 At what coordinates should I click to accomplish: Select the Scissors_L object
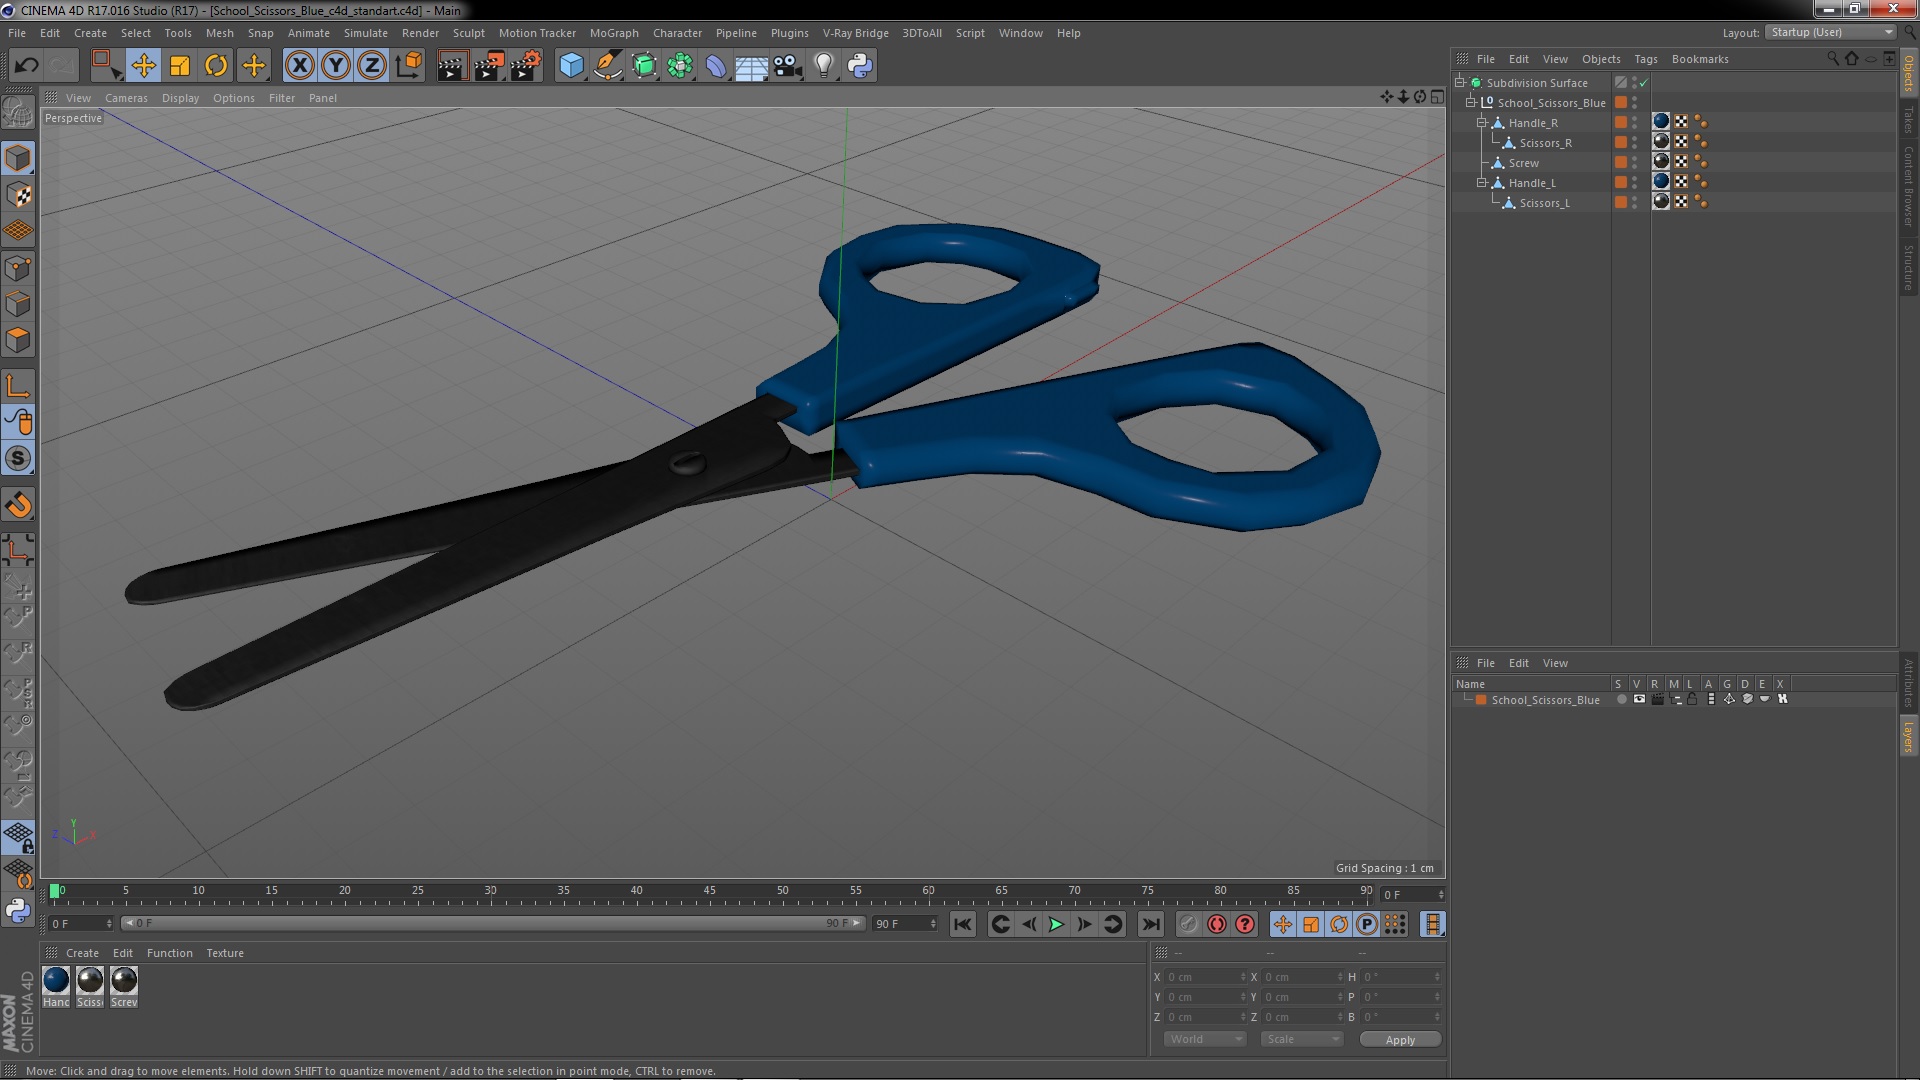click(x=1544, y=203)
